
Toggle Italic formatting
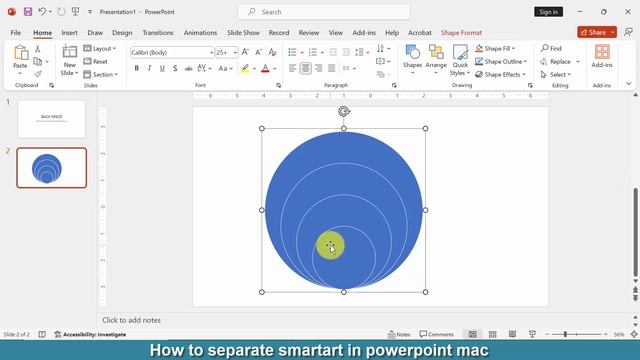[149, 69]
